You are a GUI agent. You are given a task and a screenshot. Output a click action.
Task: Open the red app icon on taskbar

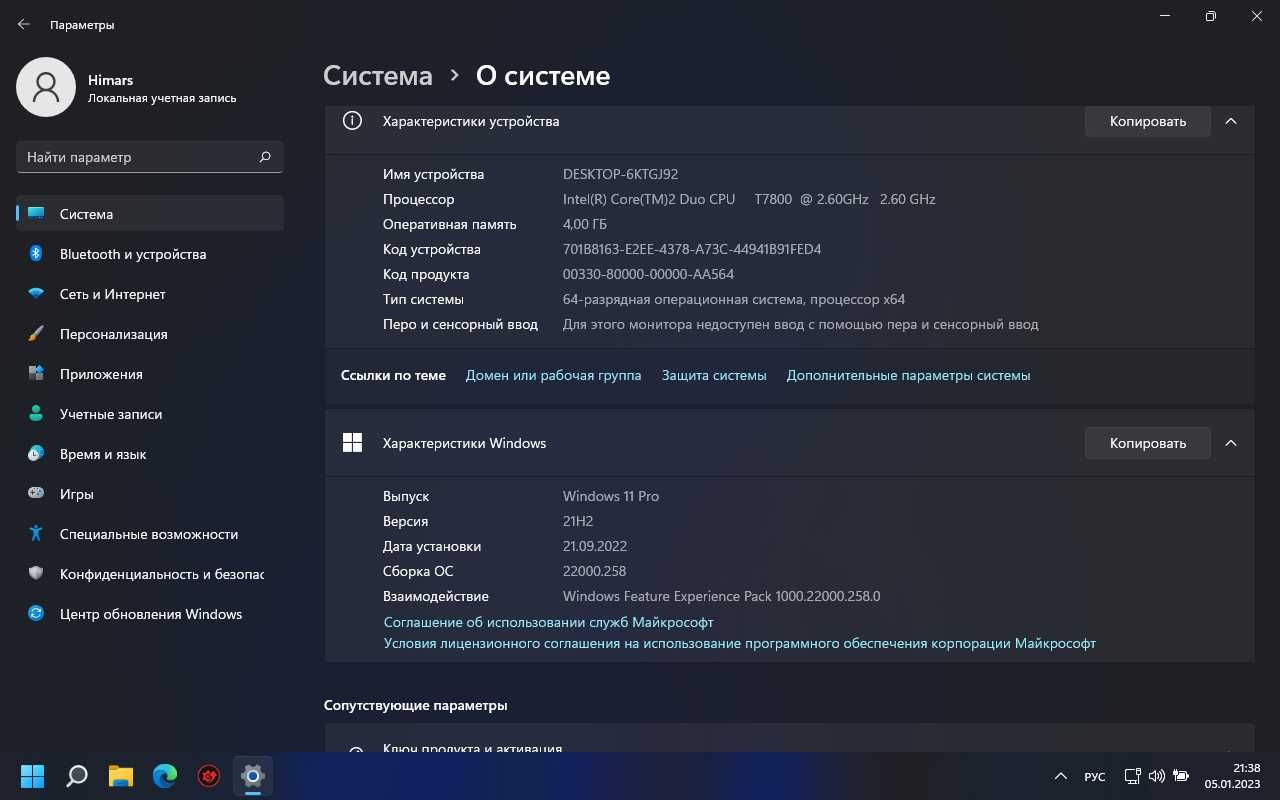click(x=209, y=775)
